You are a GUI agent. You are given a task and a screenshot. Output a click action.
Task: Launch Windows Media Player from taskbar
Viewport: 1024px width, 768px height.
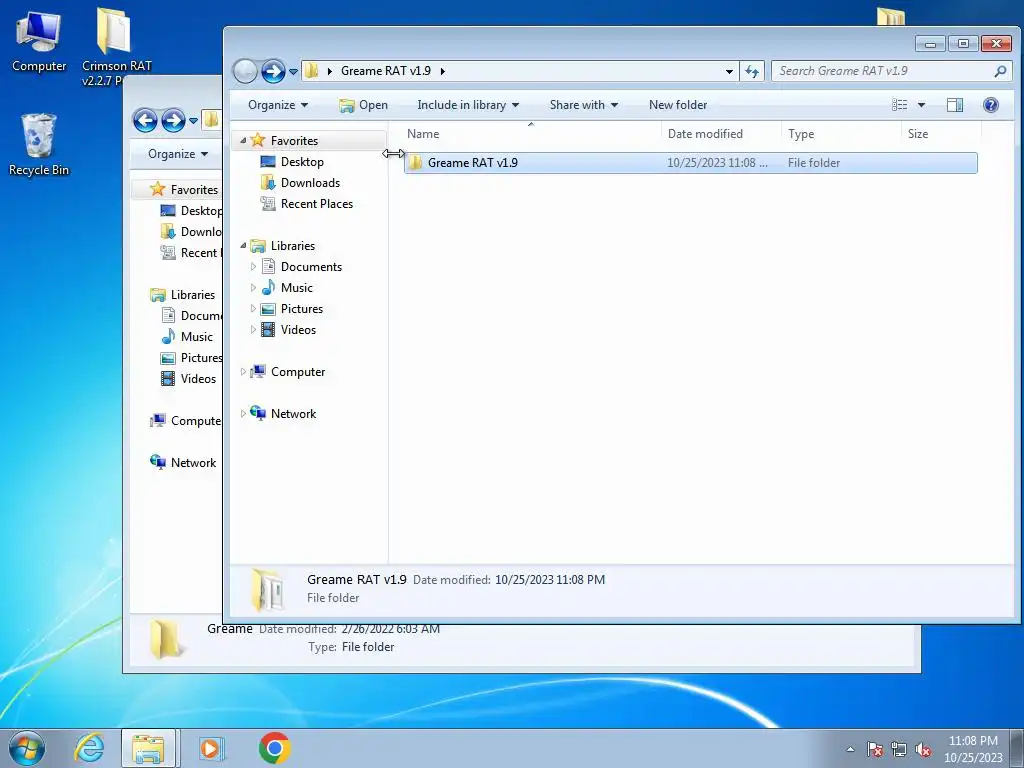[x=211, y=748]
